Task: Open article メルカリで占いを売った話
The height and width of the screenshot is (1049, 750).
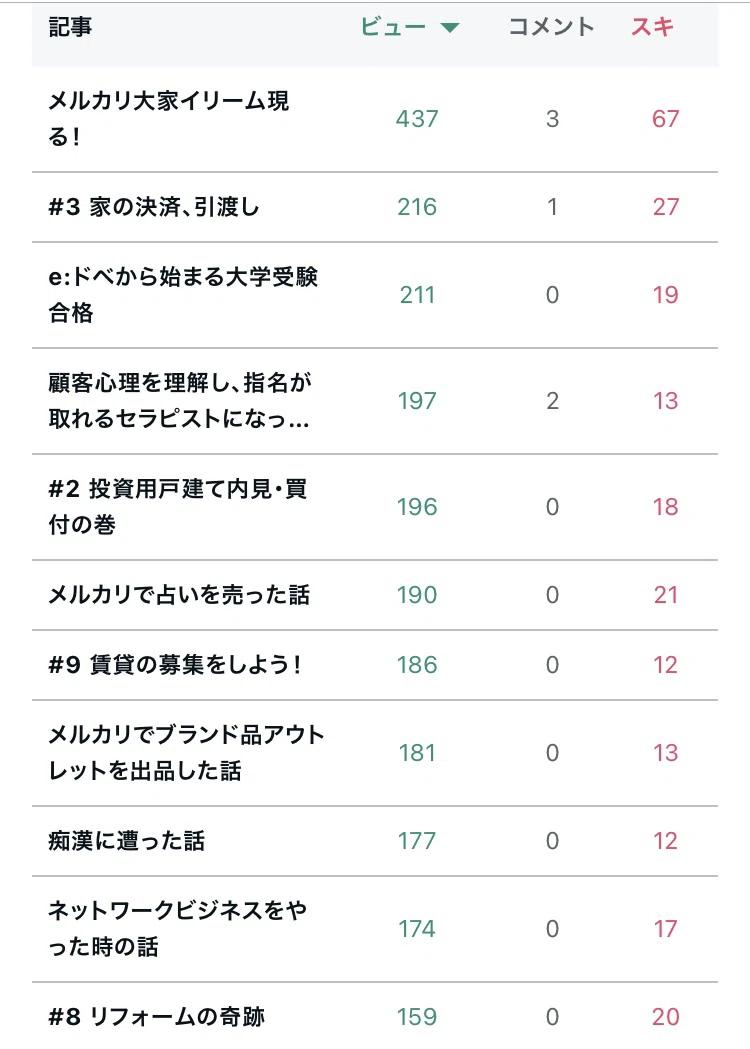Action: [x=179, y=595]
